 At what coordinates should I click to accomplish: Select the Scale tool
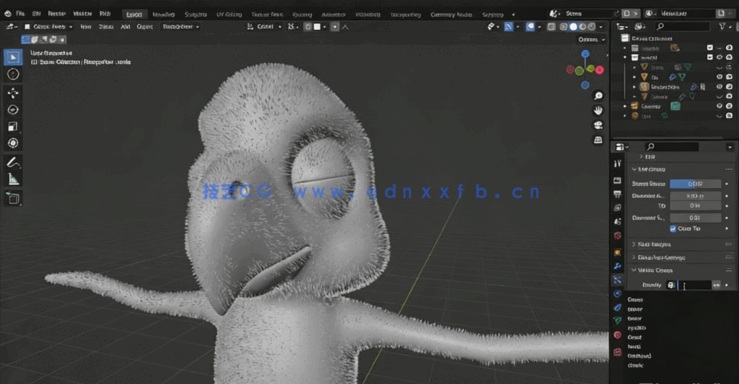click(13, 126)
